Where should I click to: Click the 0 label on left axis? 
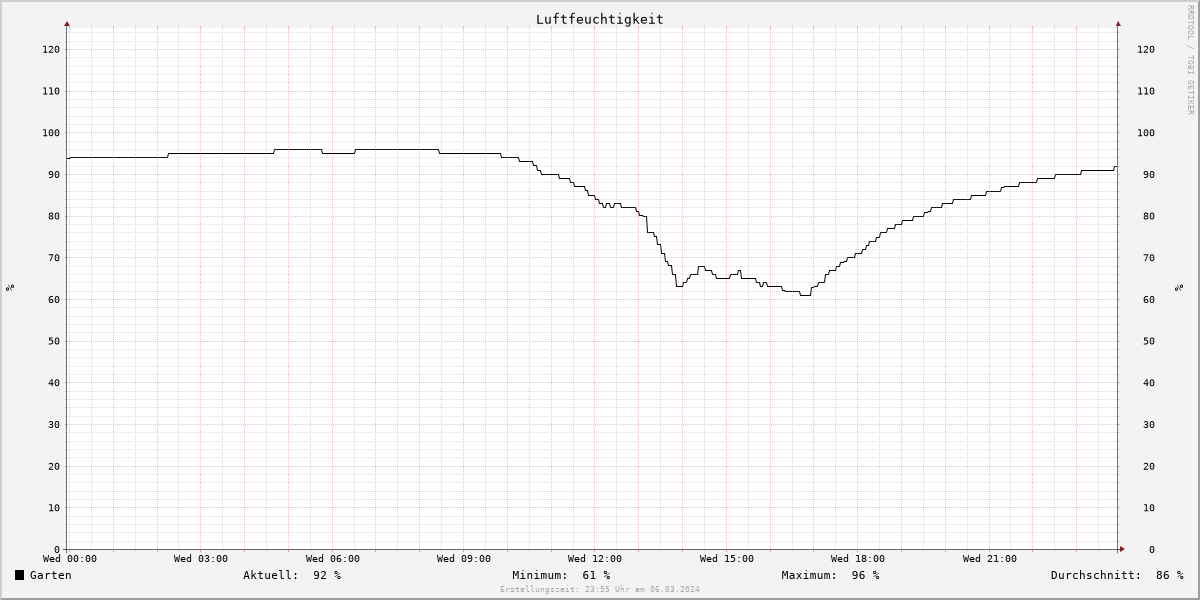point(57,549)
